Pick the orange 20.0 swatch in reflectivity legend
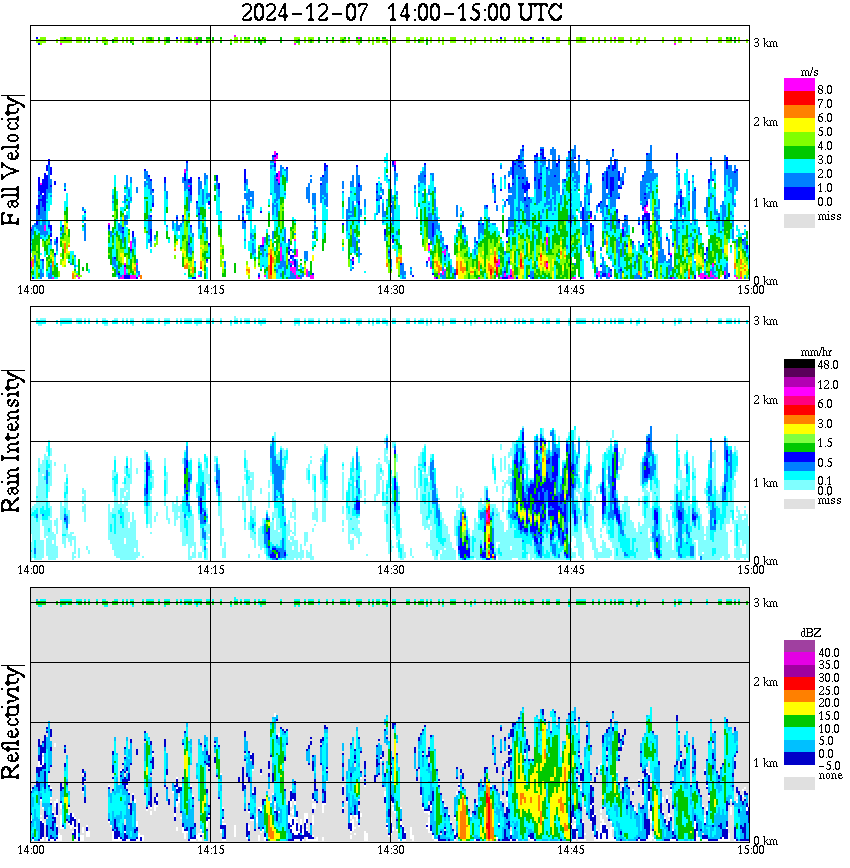The image size is (850, 868). pos(799,696)
